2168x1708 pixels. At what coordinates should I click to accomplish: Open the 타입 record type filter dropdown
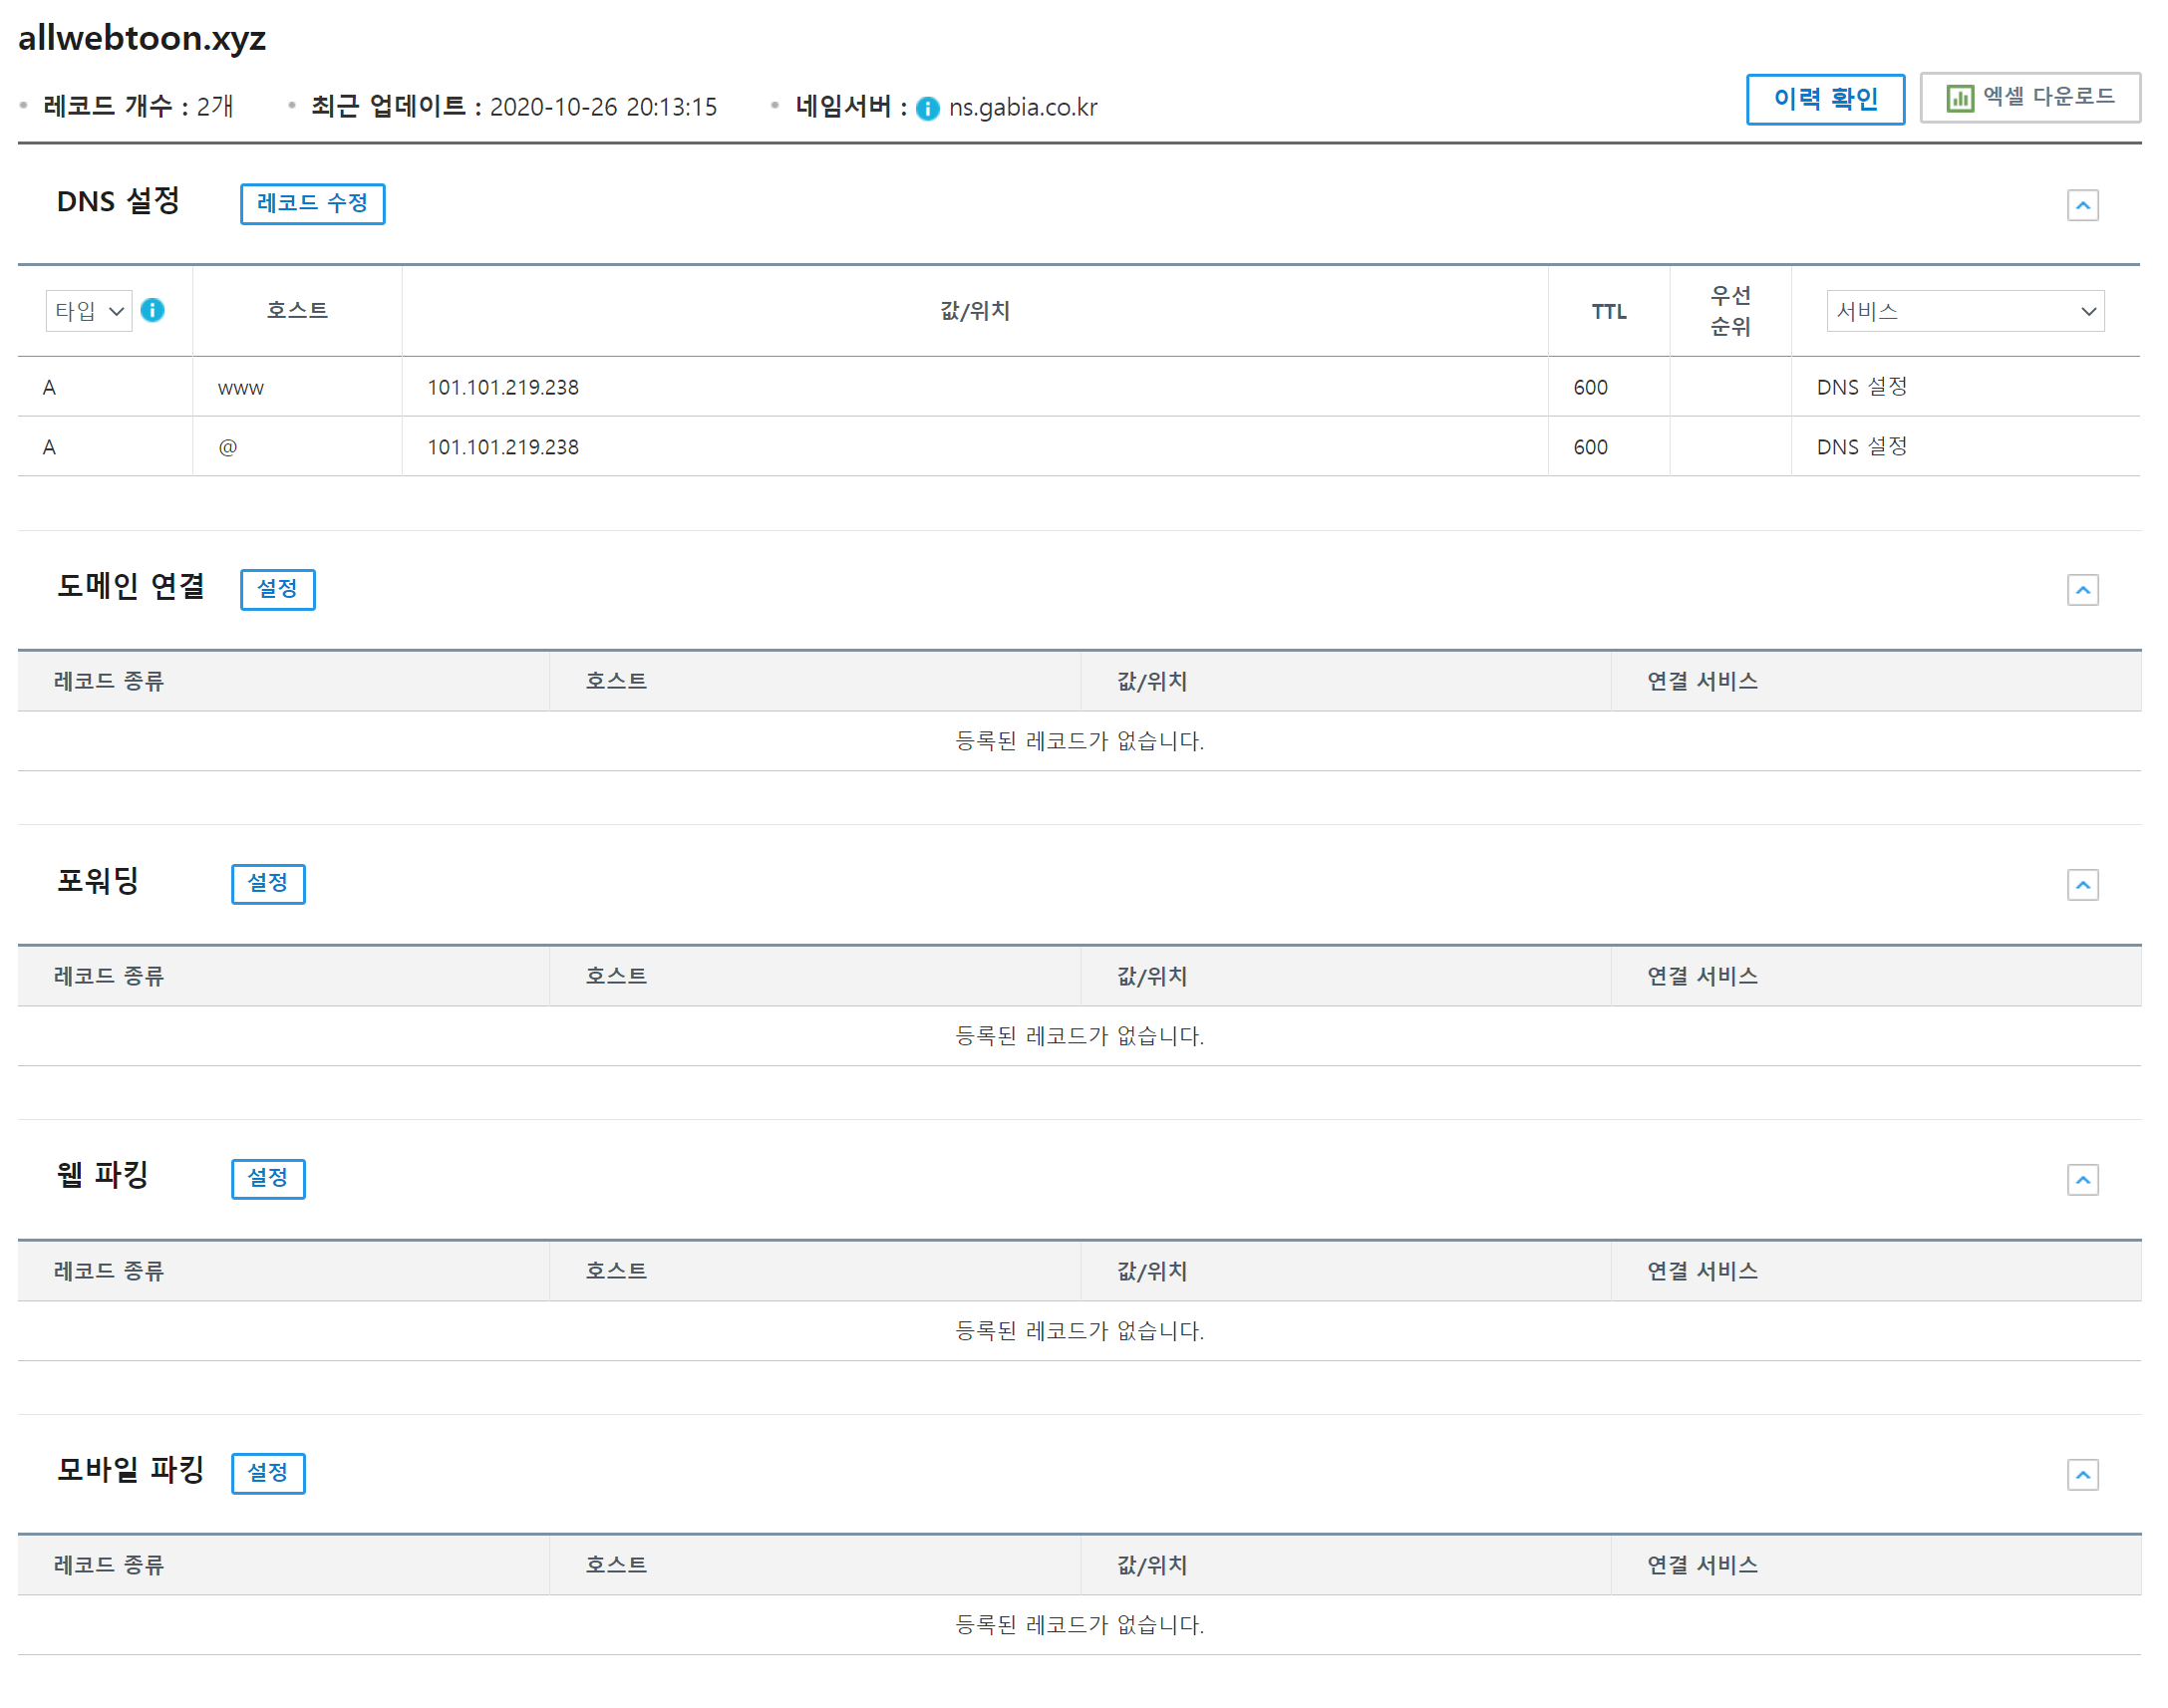(88, 310)
